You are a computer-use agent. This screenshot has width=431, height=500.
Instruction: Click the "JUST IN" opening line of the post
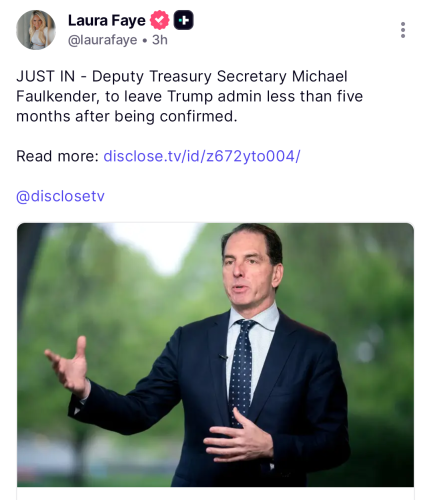pos(182,76)
